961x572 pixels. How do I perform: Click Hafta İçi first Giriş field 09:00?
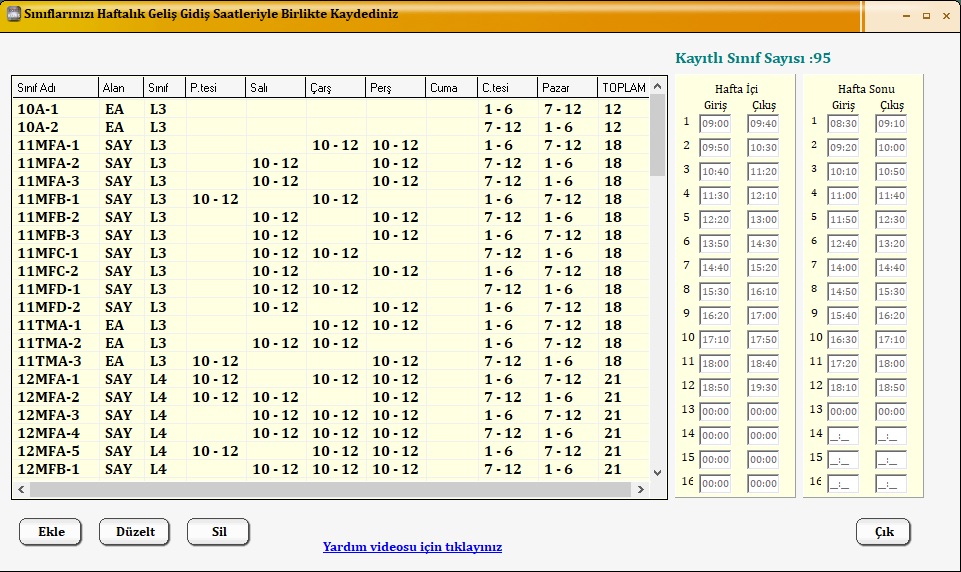click(715, 124)
